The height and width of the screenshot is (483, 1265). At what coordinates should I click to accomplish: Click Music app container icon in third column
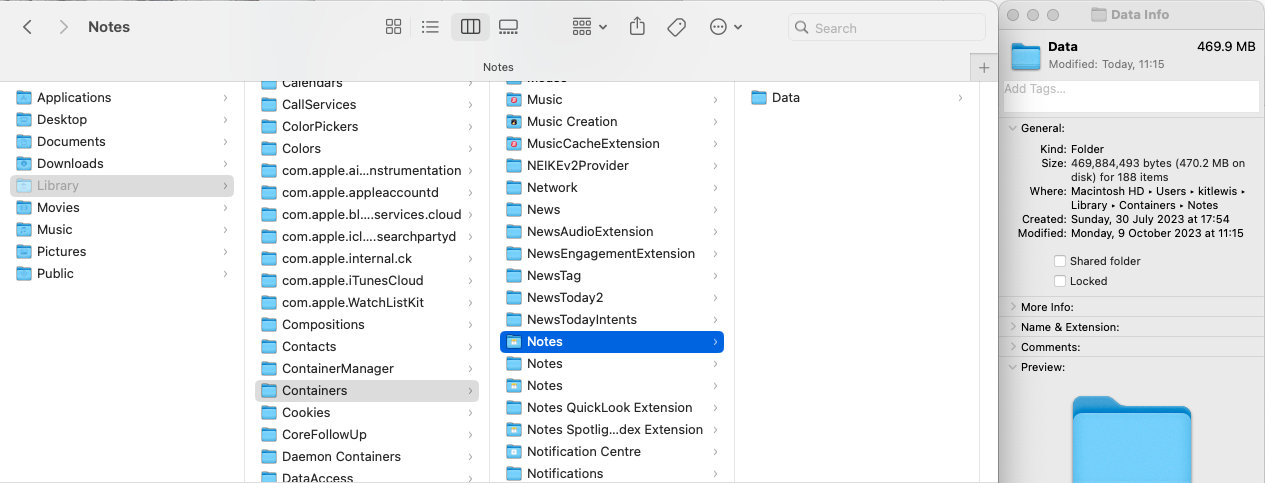[x=514, y=99]
